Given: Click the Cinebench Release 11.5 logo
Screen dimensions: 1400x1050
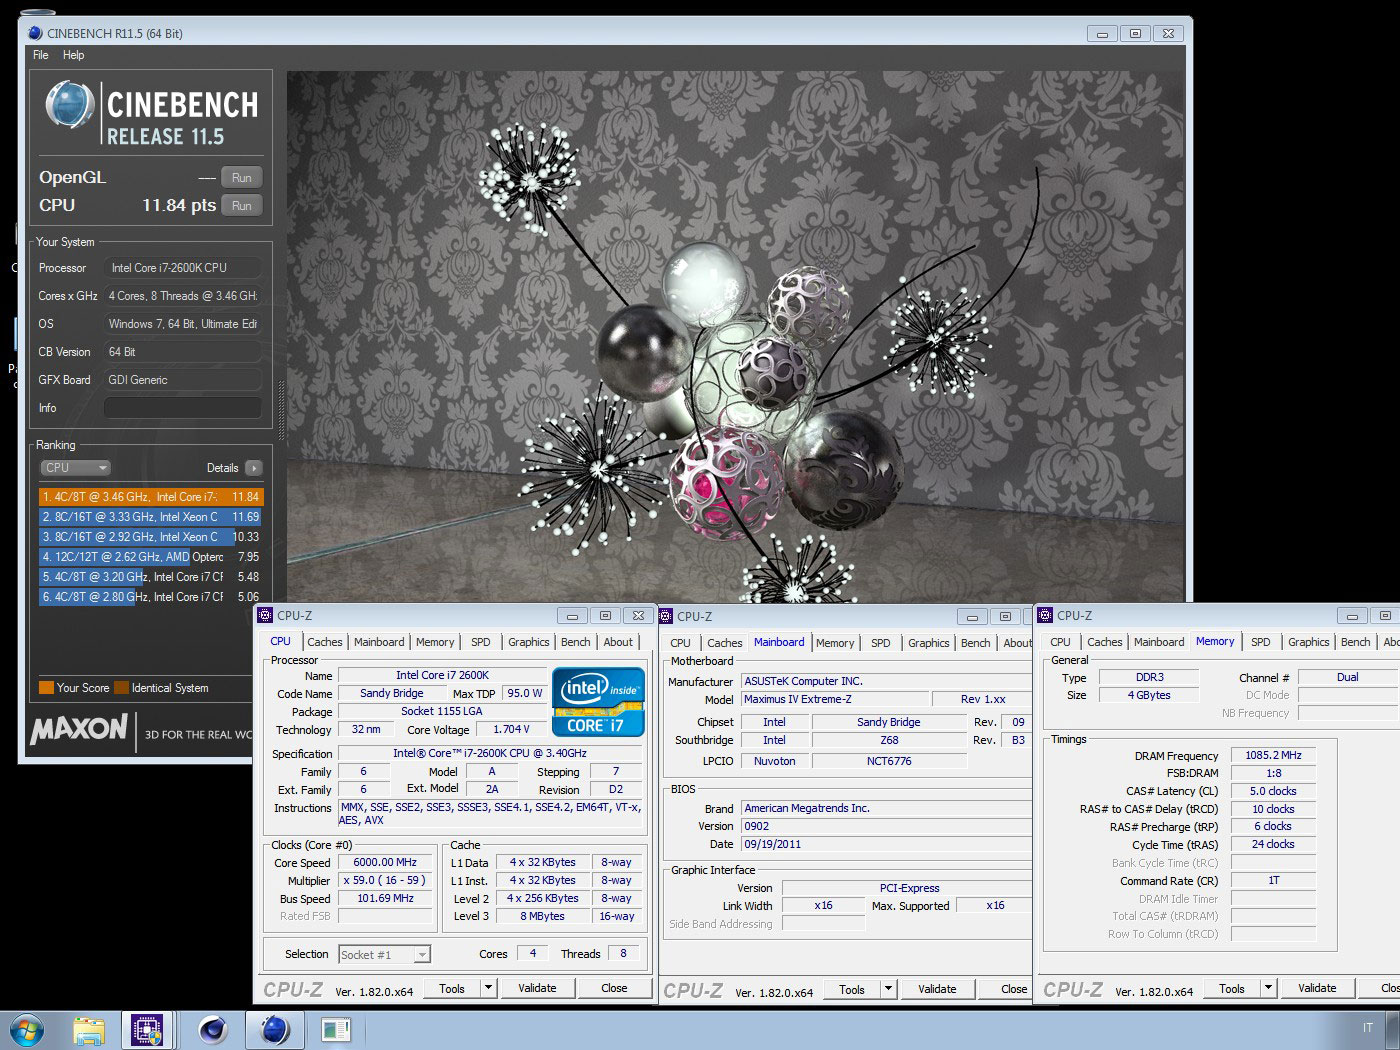Looking at the screenshot, I should pos(152,113).
